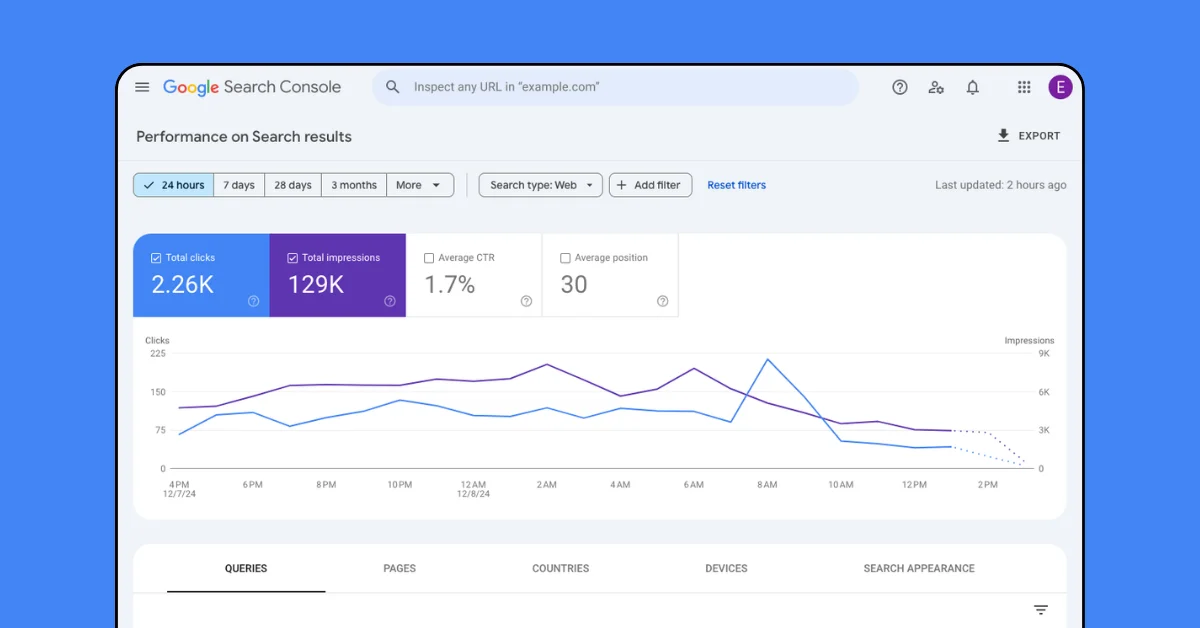Click the table filter rows icon
This screenshot has height=628, width=1200.
click(1041, 610)
